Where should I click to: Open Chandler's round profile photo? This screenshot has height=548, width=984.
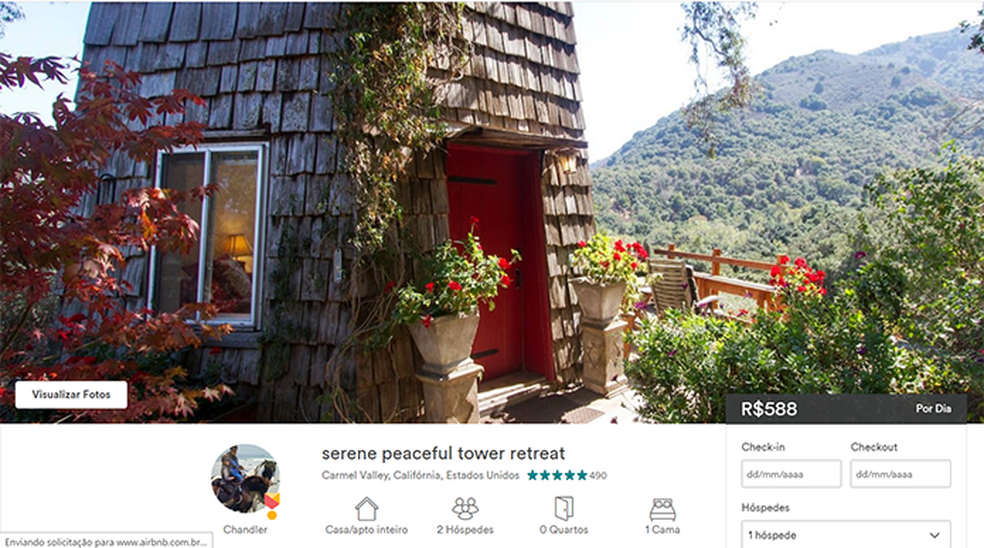coord(245,479)
